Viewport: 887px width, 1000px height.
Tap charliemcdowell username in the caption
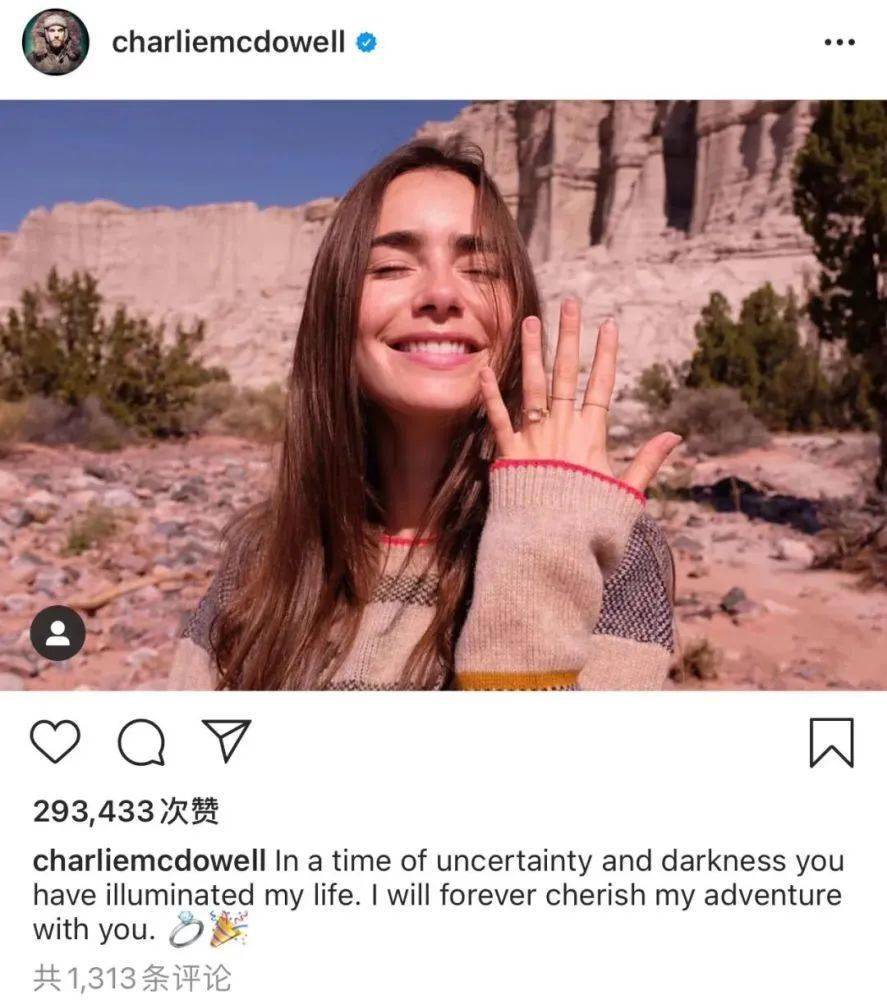click(149, 861)
